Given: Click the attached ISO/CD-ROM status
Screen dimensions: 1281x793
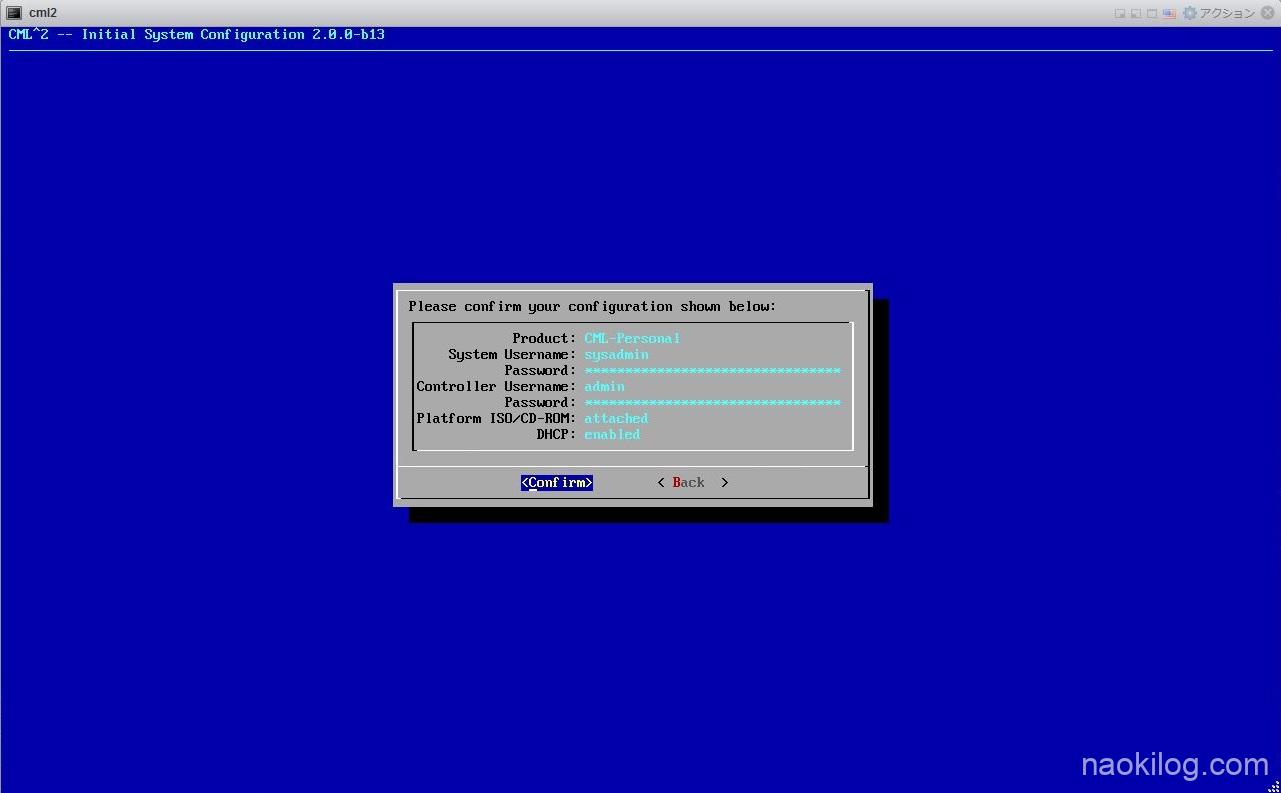Looking at the screenshot, I should [x=616, y=419].
